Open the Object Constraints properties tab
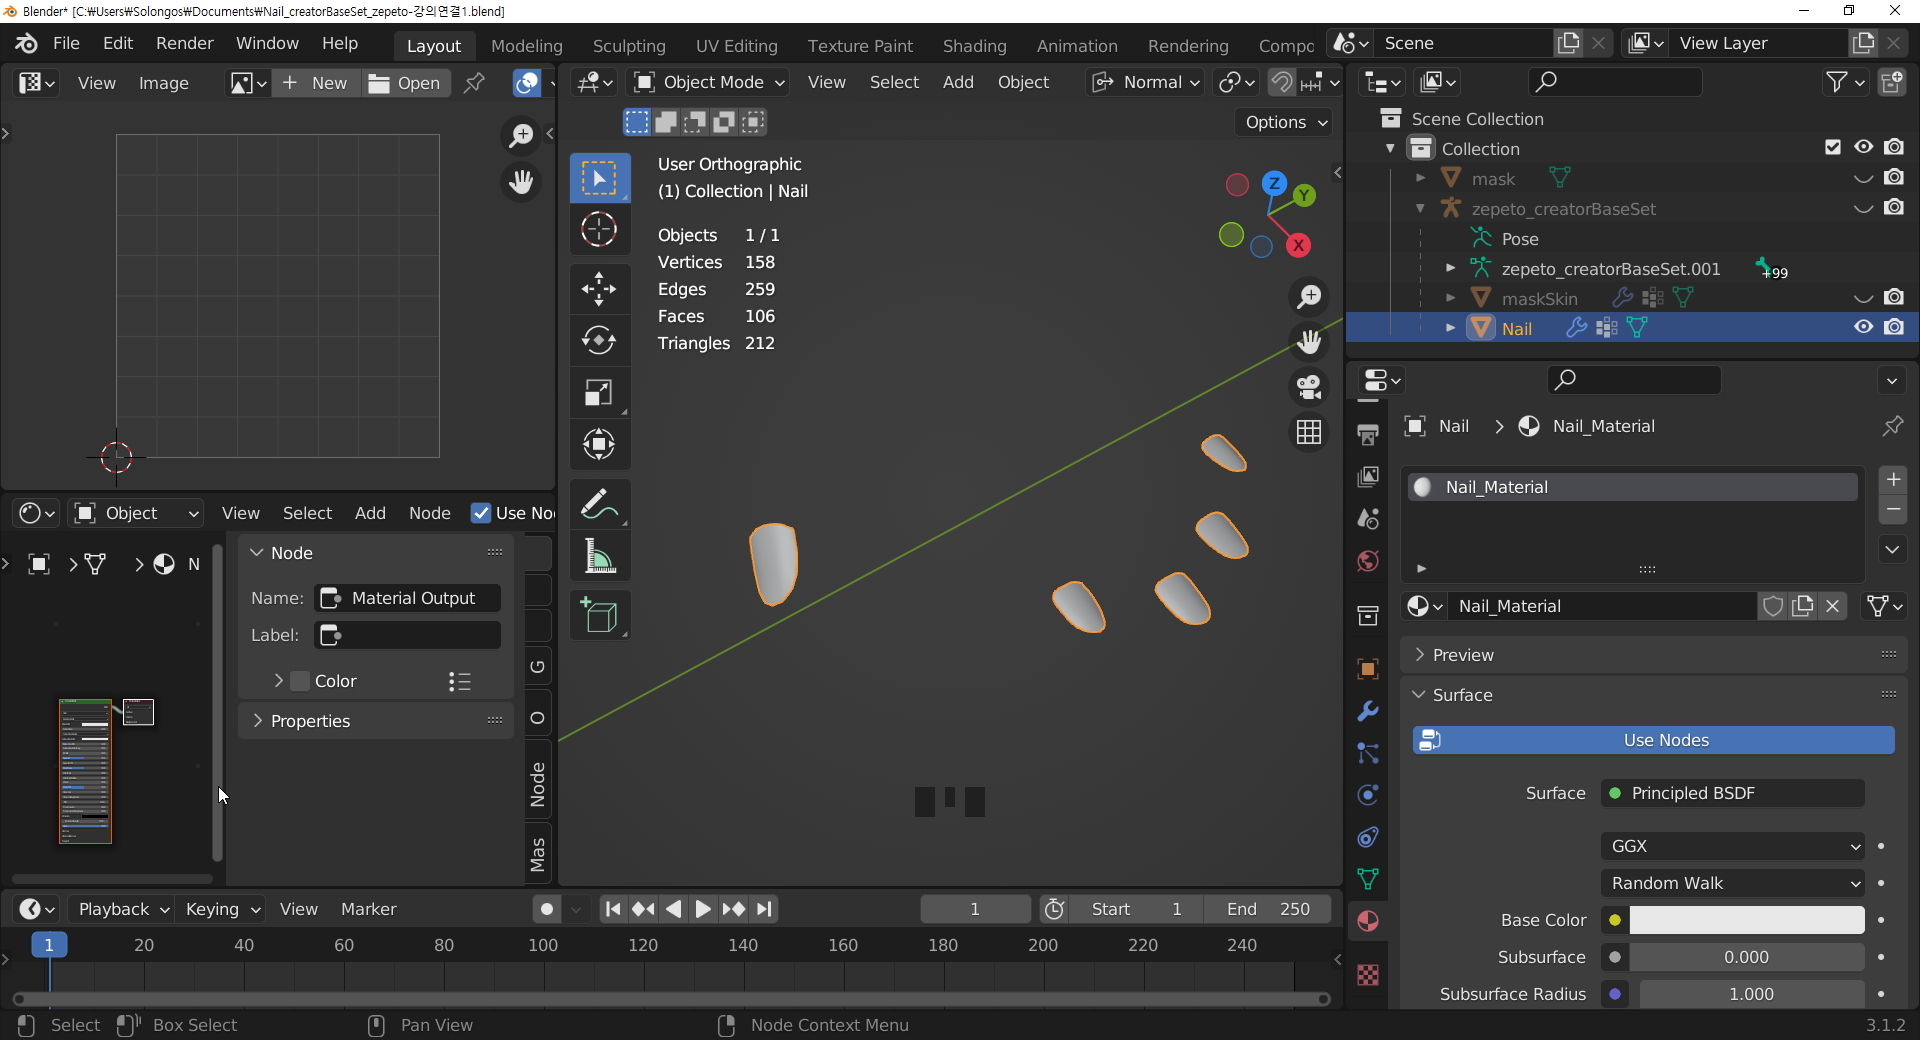 [x=1368, y=837]
